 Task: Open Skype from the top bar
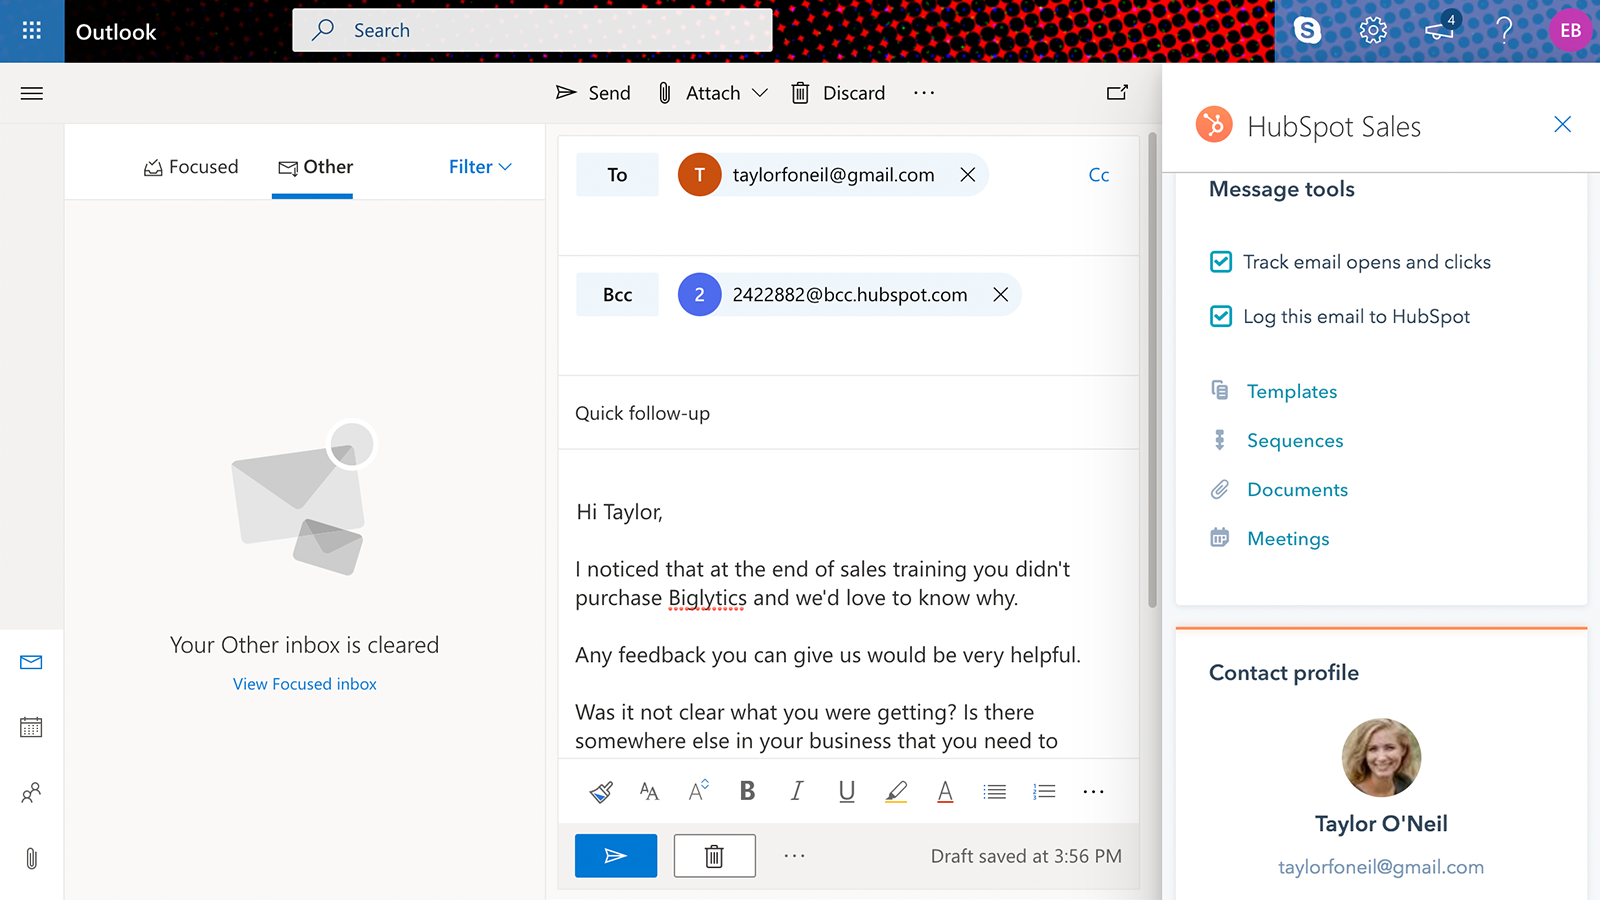tap(1307, 30)
